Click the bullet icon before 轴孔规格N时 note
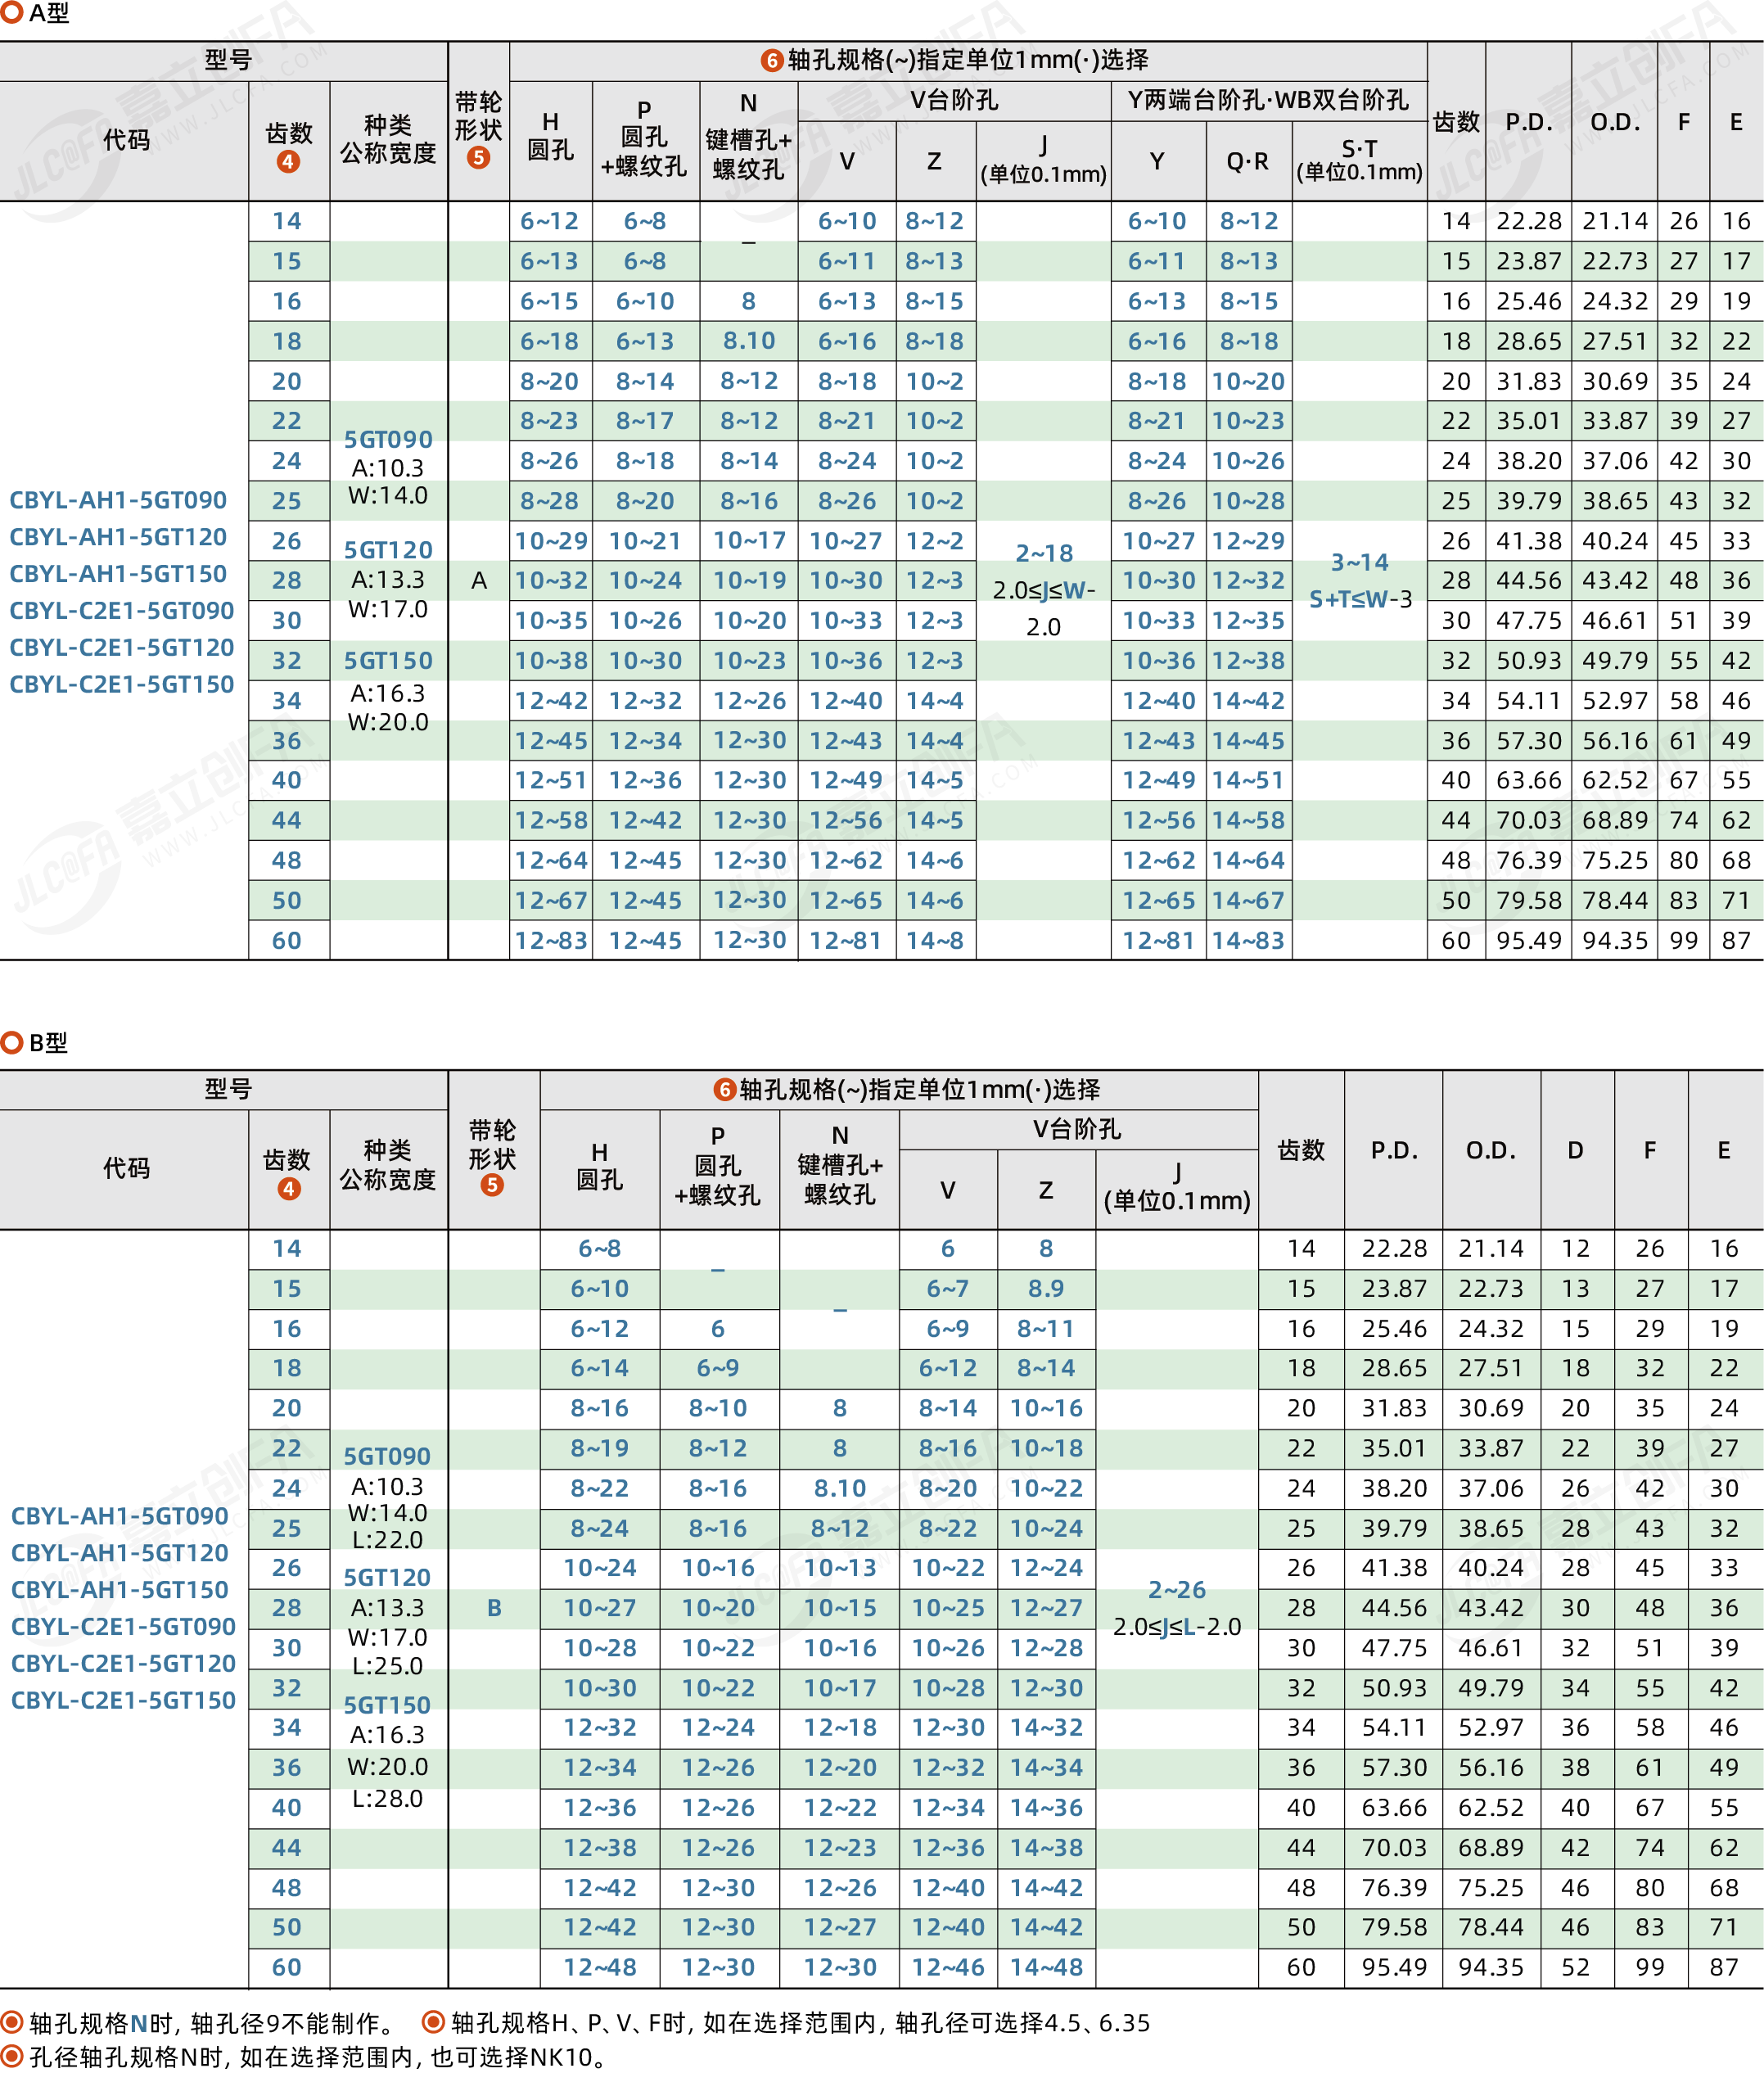1764x2073 pixels. tap(12, 2022)
